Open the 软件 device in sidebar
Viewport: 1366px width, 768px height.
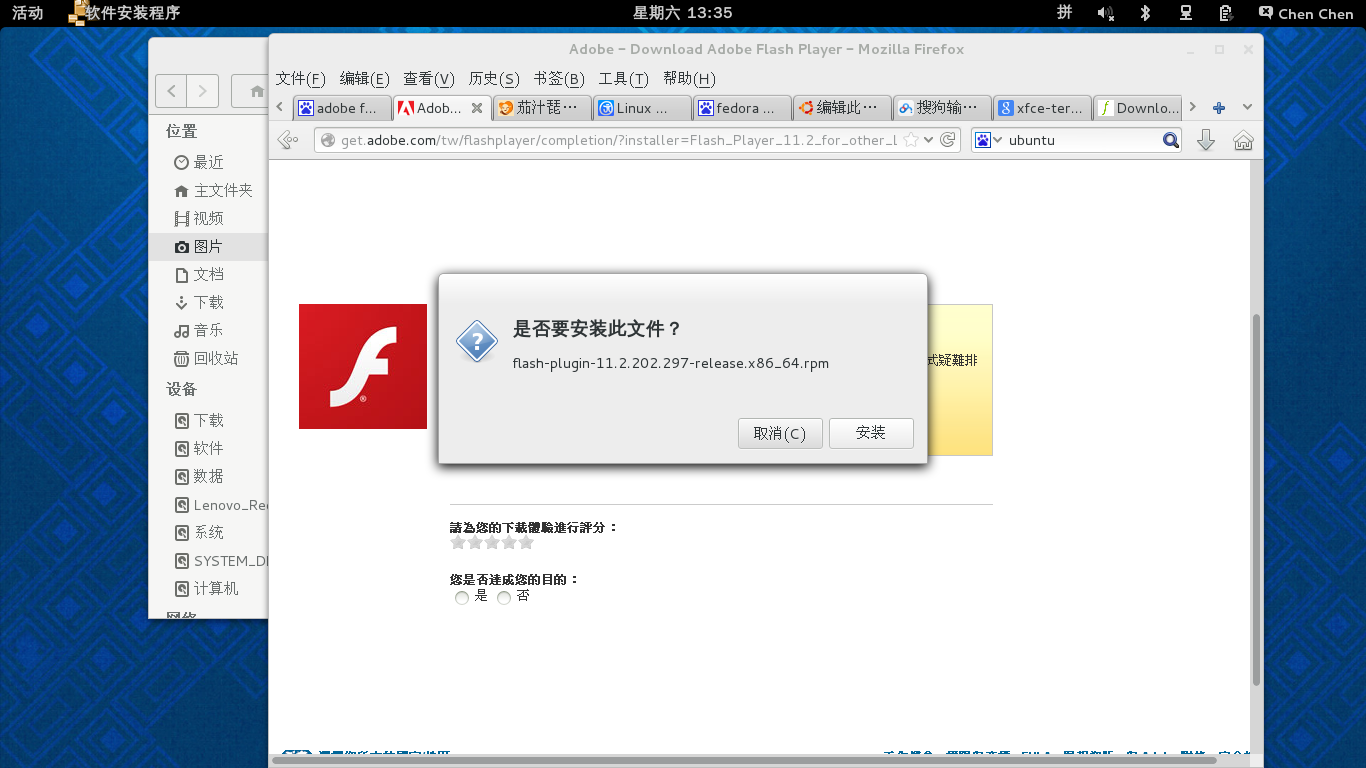(207, 448)
